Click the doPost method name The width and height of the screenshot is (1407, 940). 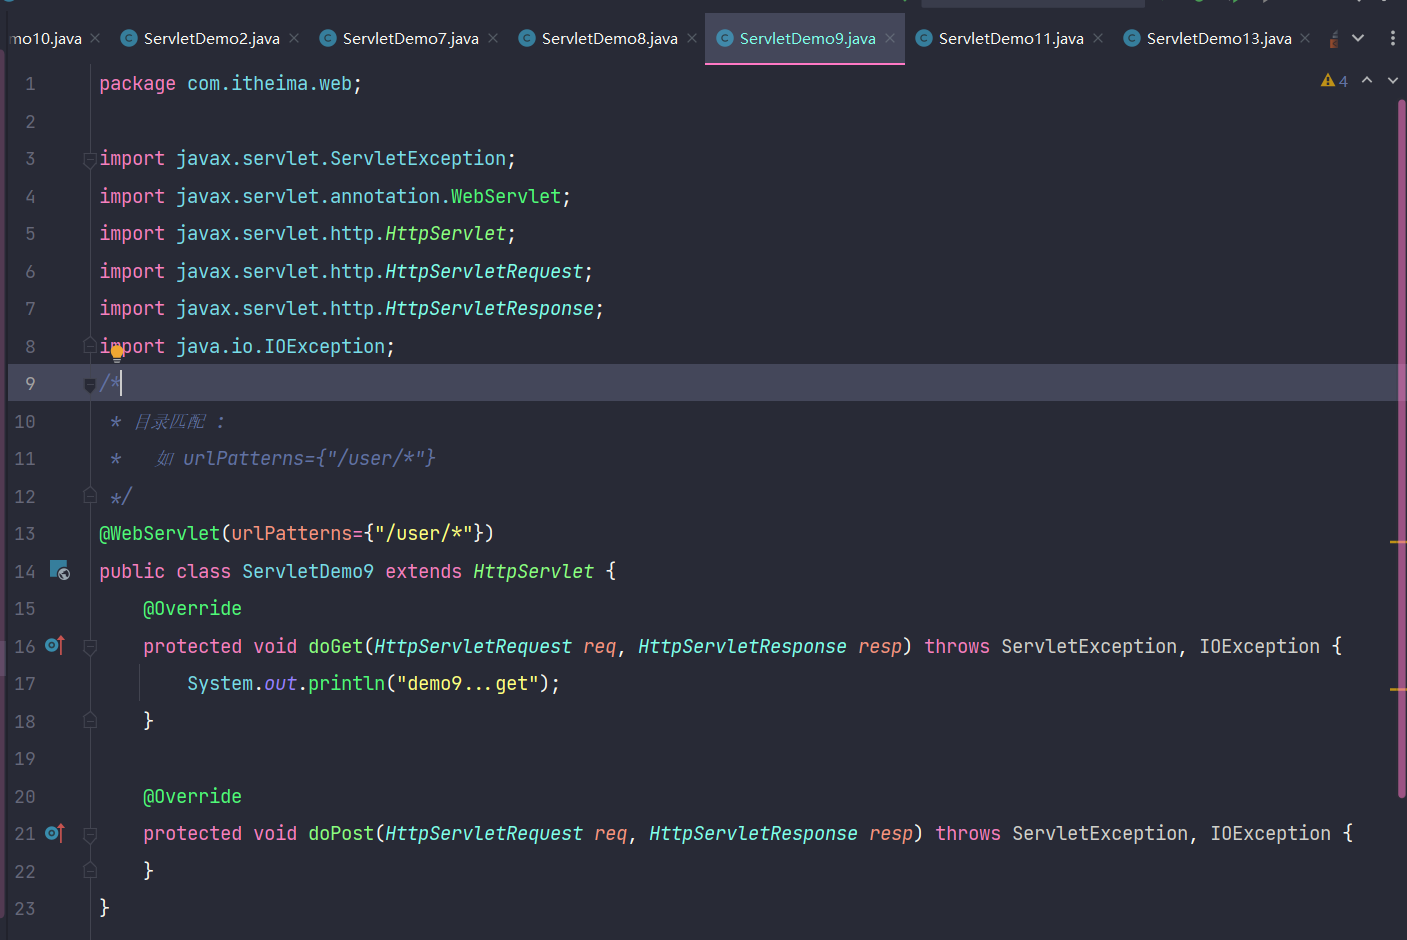pyautogui.click(x=341, y=834)
